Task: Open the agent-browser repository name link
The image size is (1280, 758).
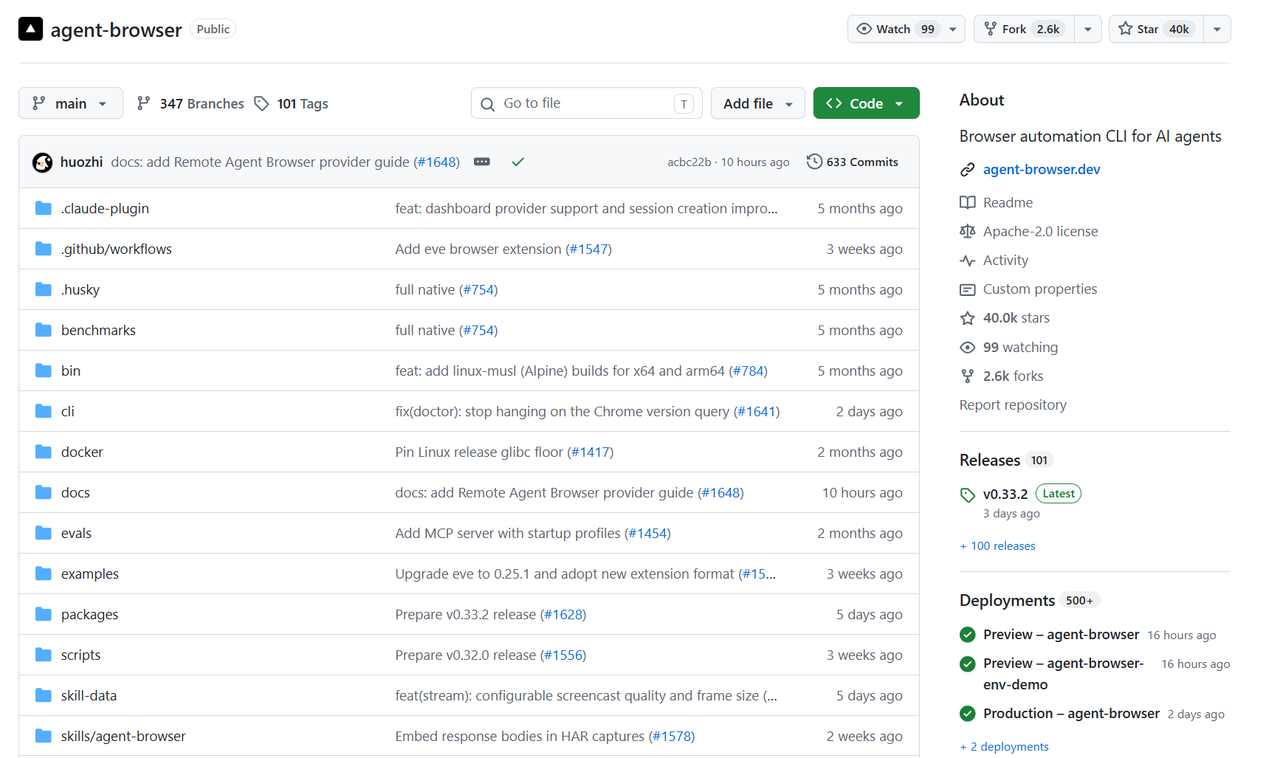Action: (116, 29)
